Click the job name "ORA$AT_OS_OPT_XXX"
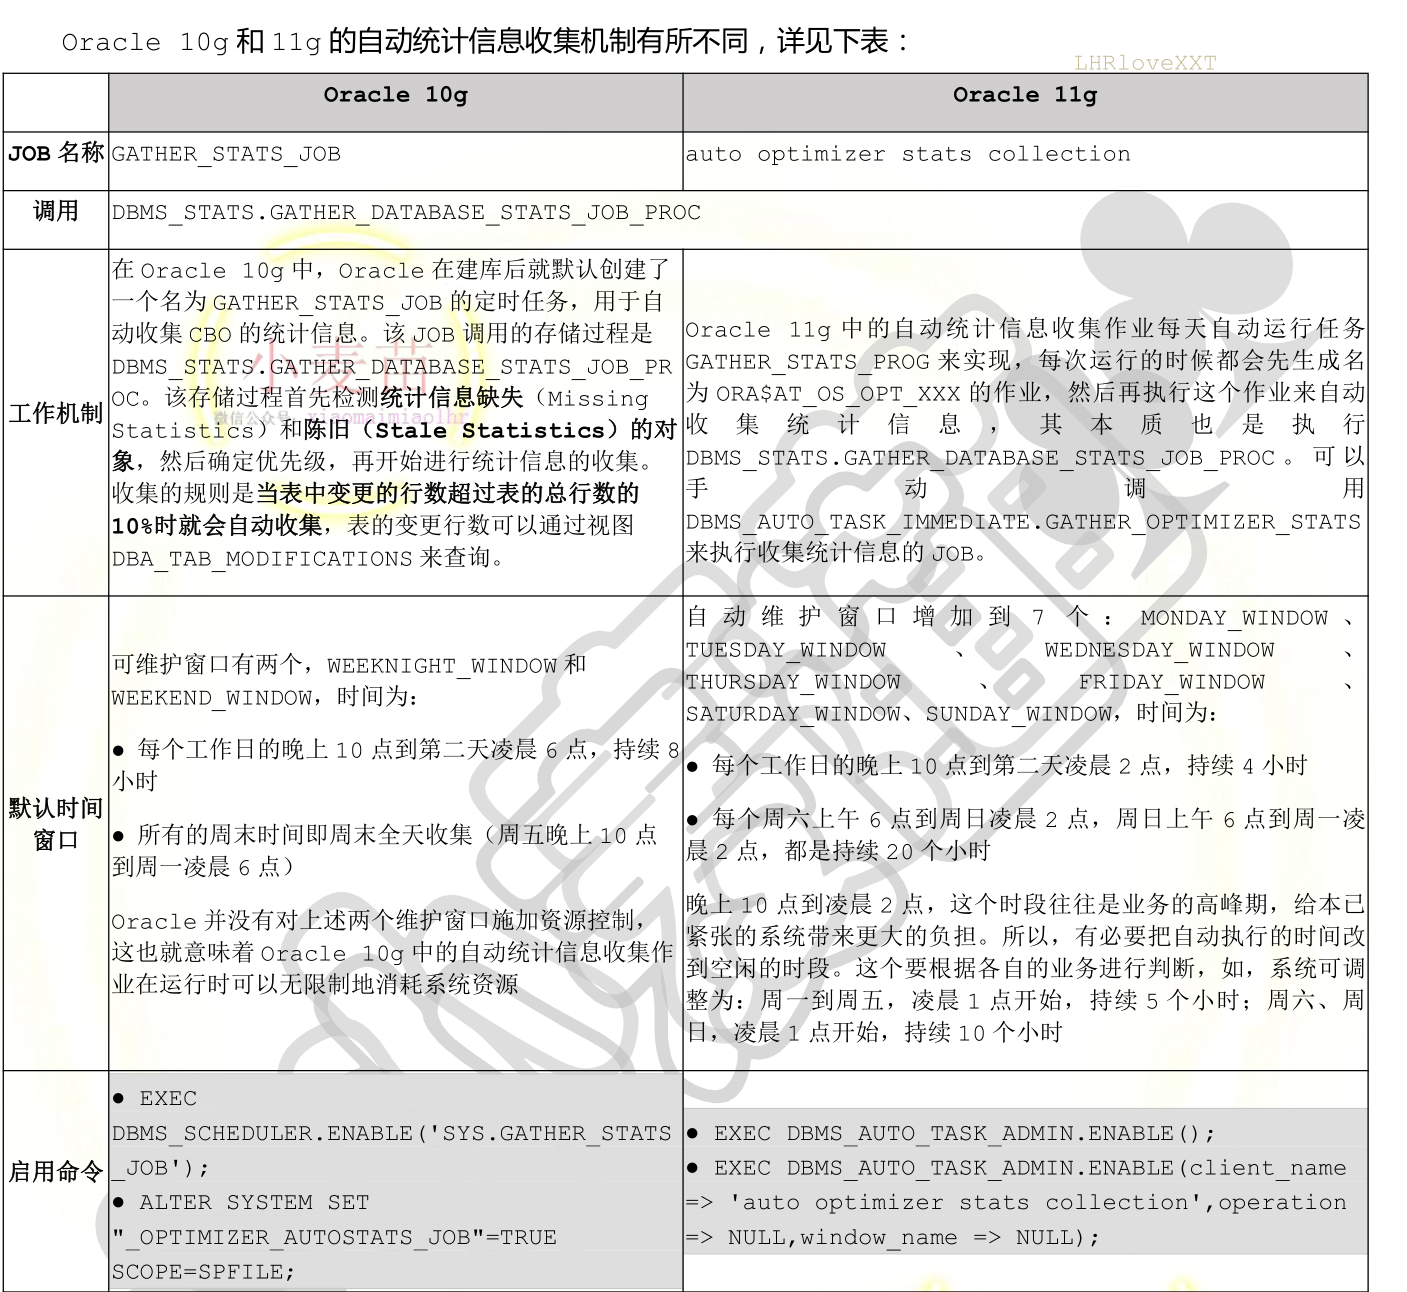1407x1292 pixels. click(839, 394)
